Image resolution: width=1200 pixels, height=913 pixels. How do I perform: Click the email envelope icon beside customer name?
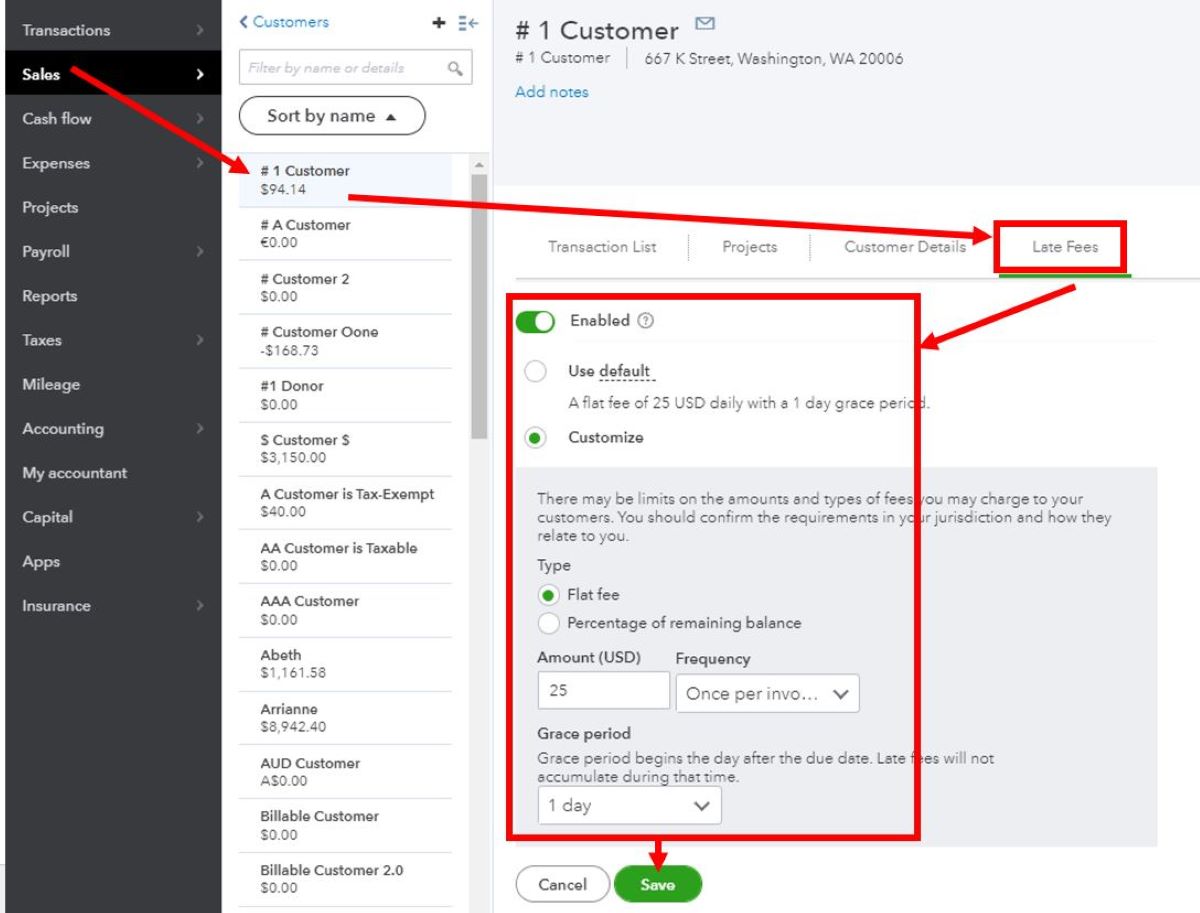point(704,24)
